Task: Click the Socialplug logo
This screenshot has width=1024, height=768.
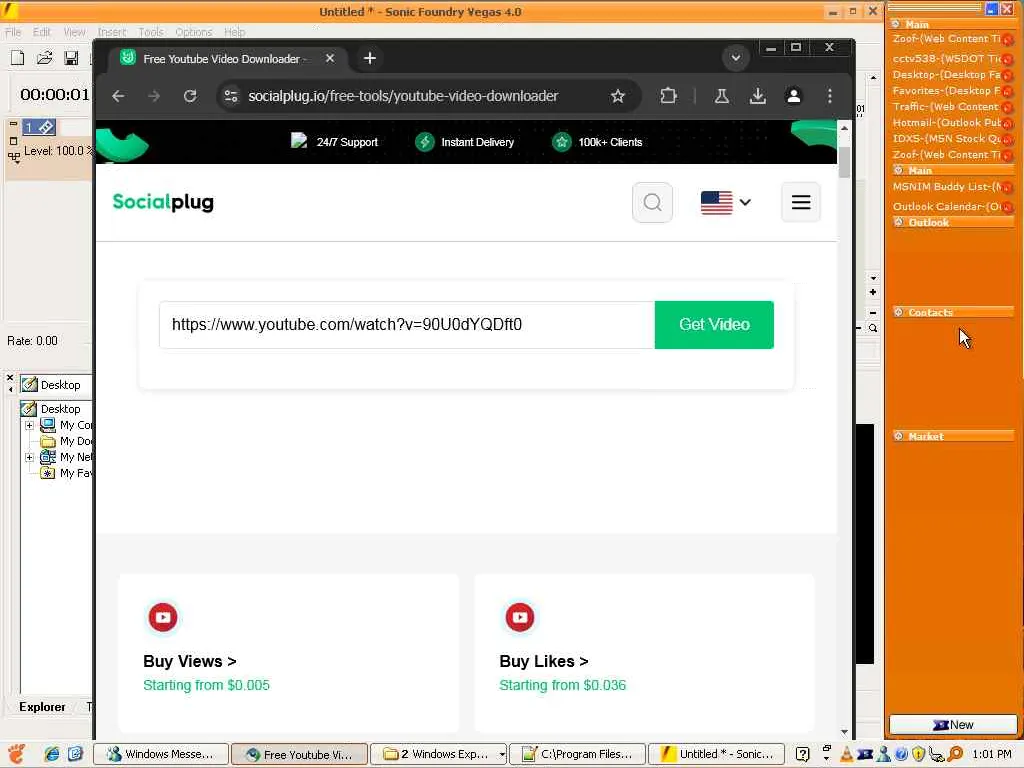Action: click(x=163, y=202)
